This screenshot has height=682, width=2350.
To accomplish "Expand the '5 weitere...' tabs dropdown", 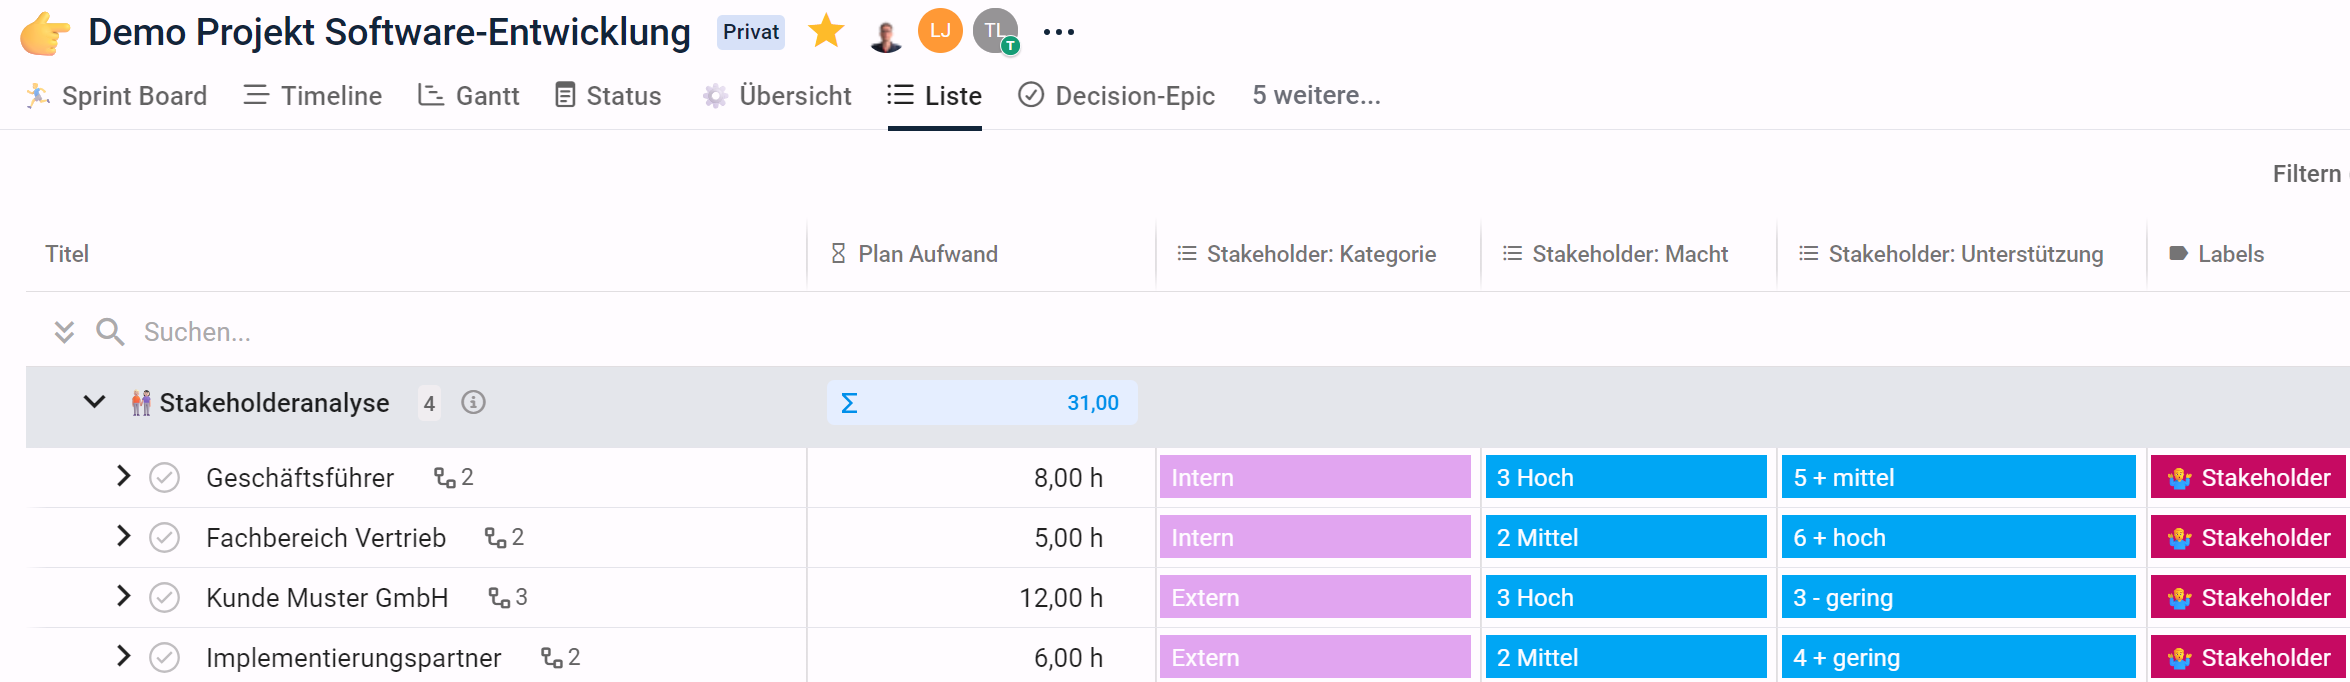I will tap(1316, 95).
